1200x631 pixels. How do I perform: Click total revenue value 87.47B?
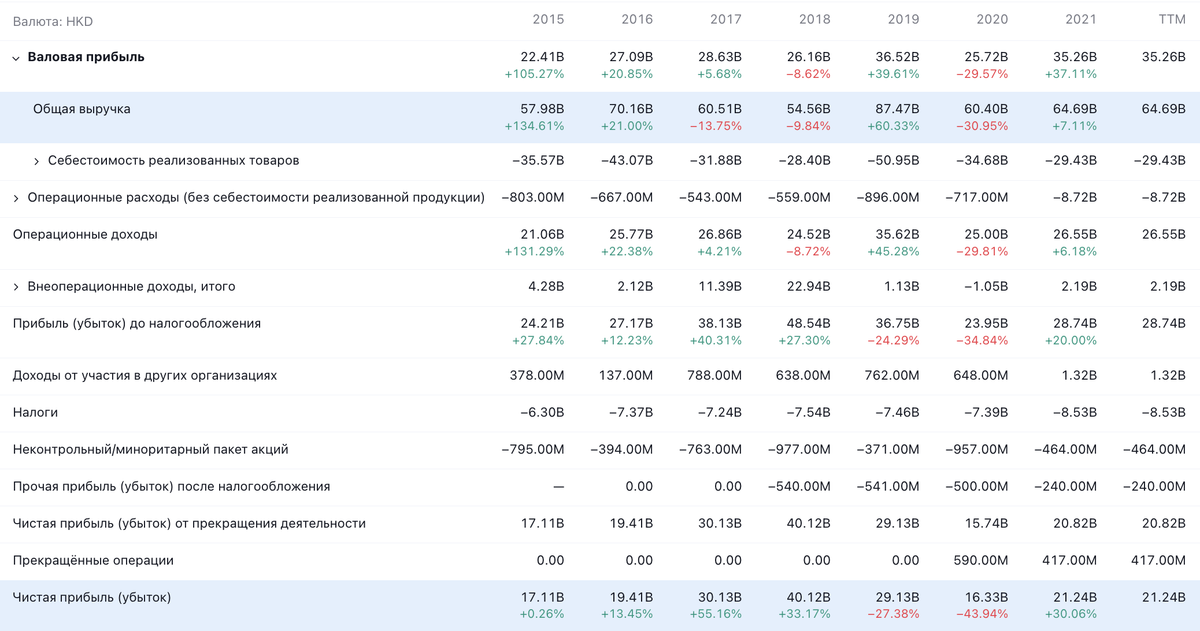897,109
